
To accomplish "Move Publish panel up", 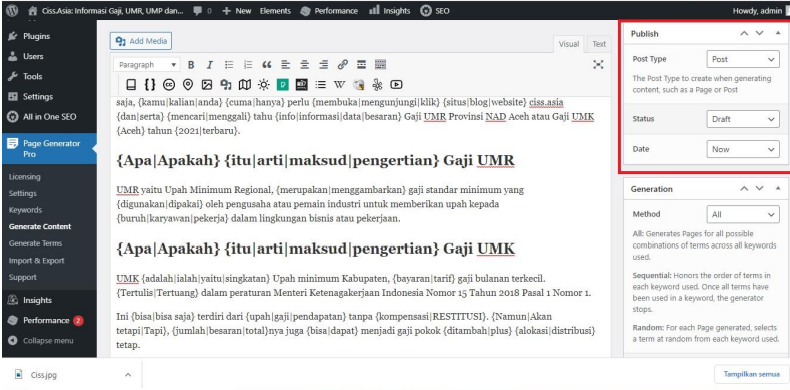I will [x=744, y=33].
